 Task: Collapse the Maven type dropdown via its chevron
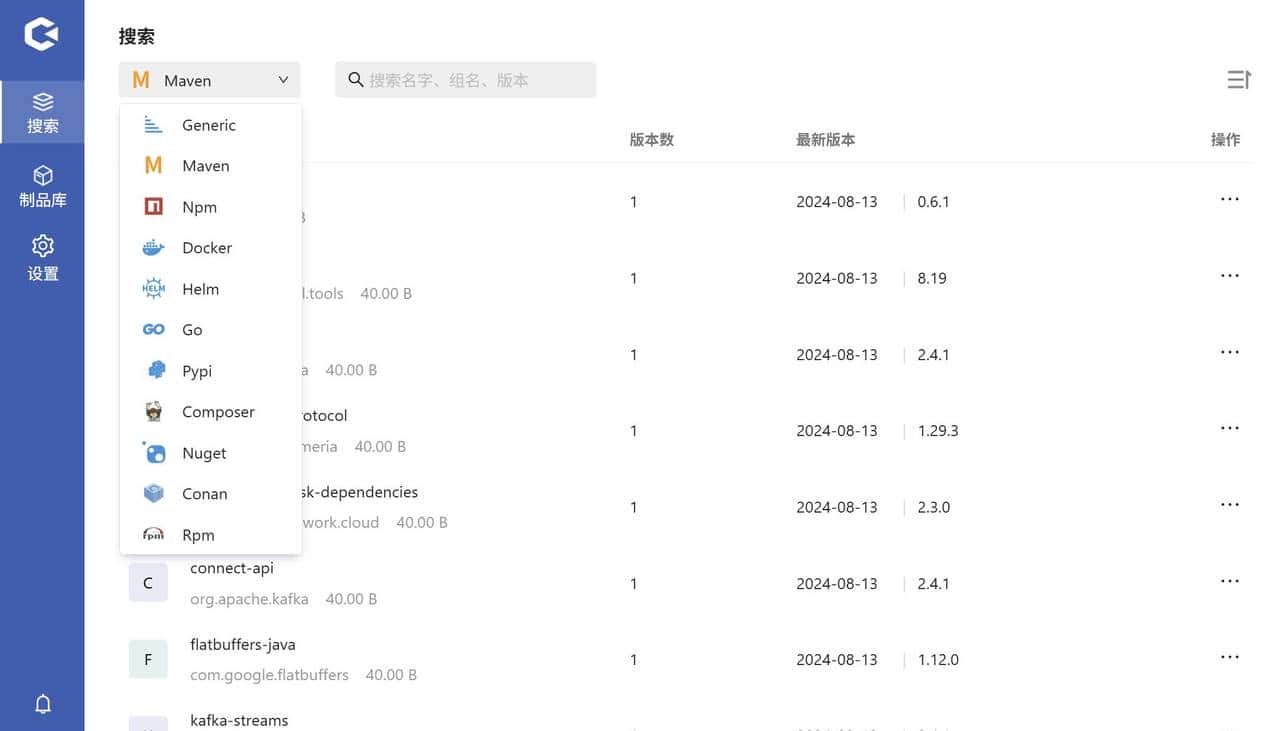tap(283, 79)
